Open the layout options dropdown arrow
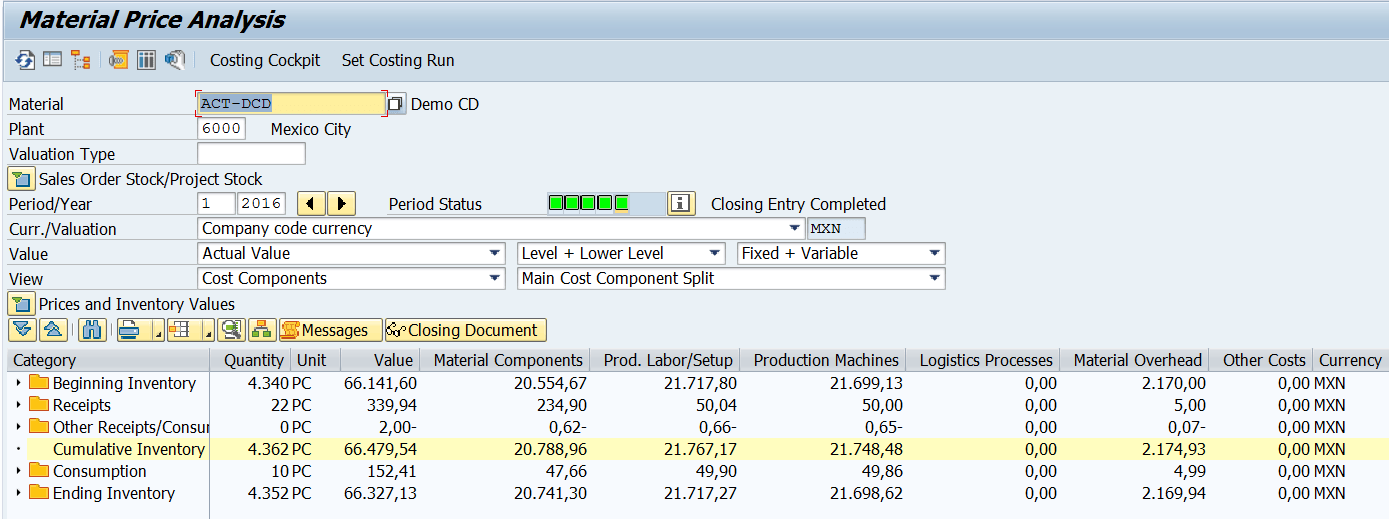Image resolution: width=1389 pixels, height=519 pixels. point(208,331)
